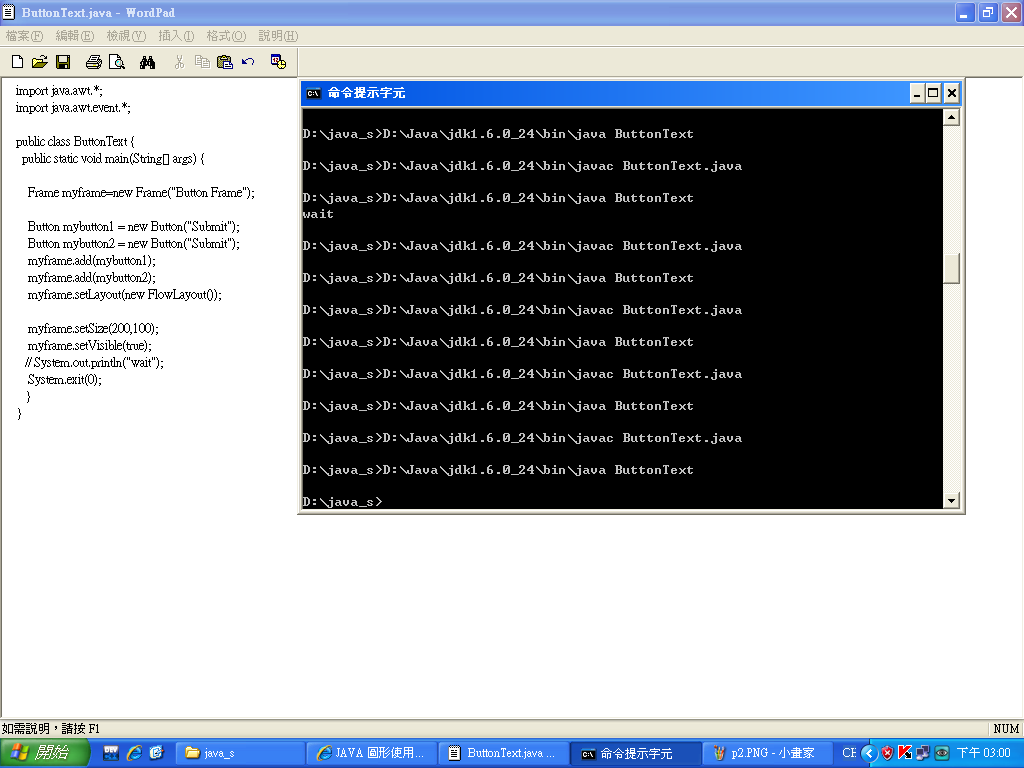Click the 'myframe.add(mybutton1);' line
Image resolution: width=1024 pixels, height=768 pixels.
pos(91,261)
